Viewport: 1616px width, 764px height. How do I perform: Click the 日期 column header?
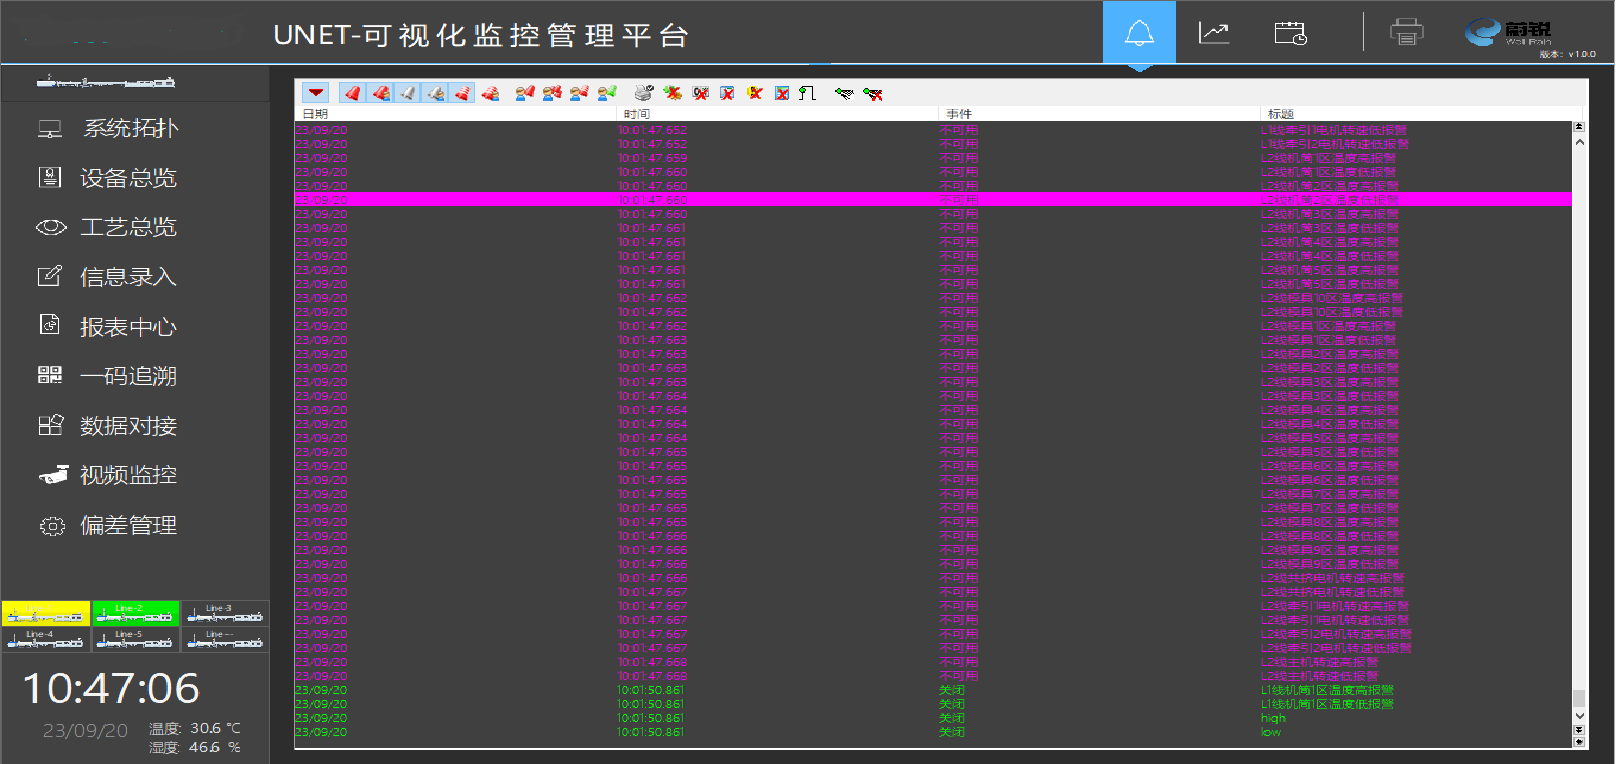(316, 114)
